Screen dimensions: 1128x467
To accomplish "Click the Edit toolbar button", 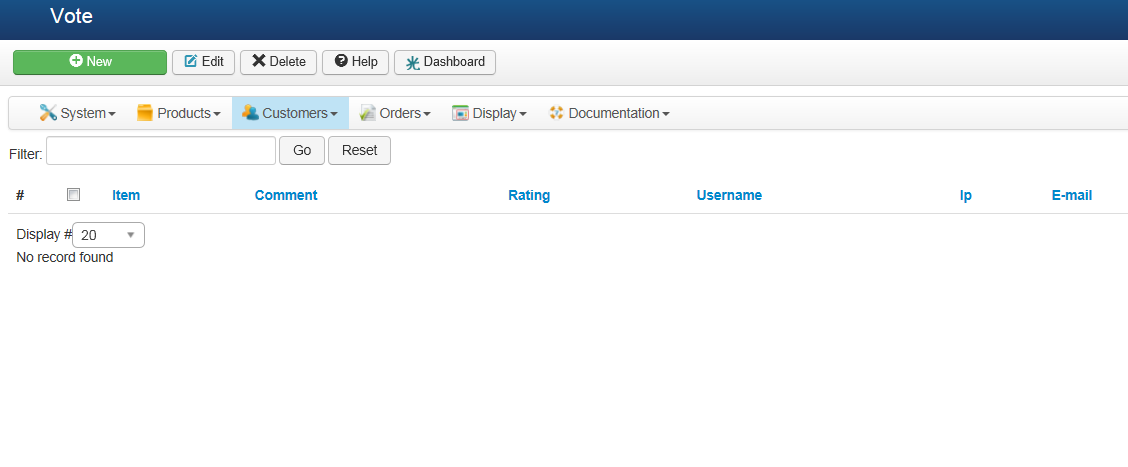I will pyautogui.click(x=204, y=62).
